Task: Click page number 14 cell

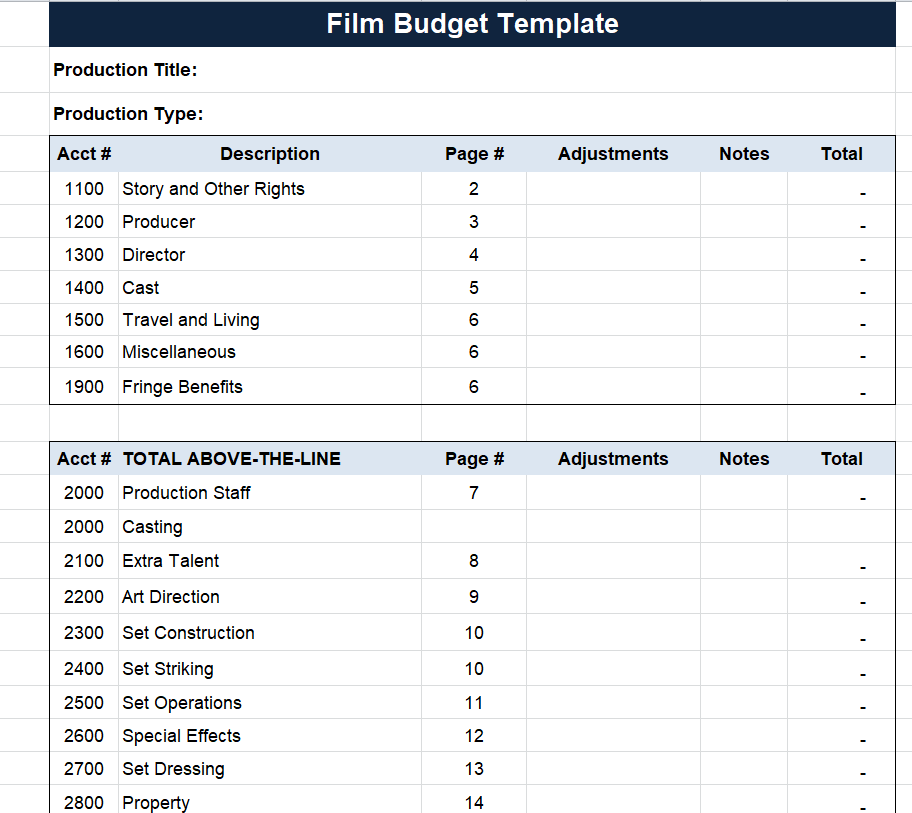Action: (474, 802)
